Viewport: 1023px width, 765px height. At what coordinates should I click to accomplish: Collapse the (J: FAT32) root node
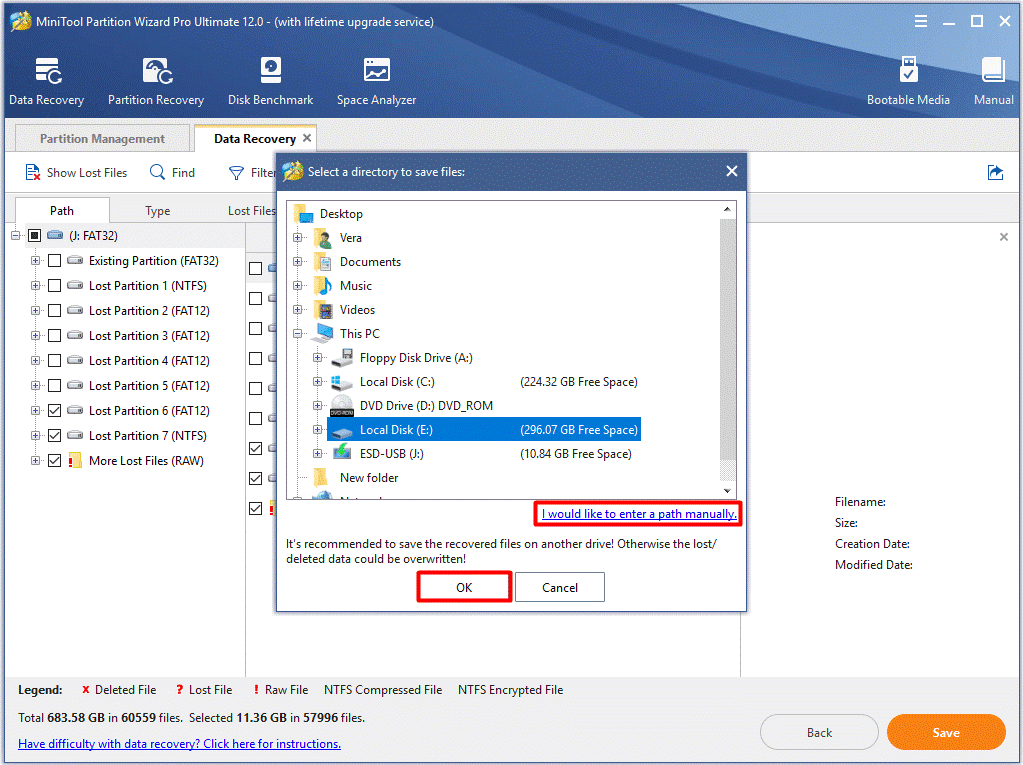point(16,235)
